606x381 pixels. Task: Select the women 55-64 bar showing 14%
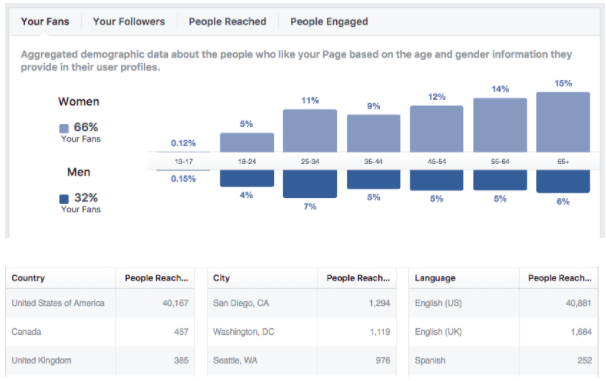pyautogui.click(x=500, y=125)
